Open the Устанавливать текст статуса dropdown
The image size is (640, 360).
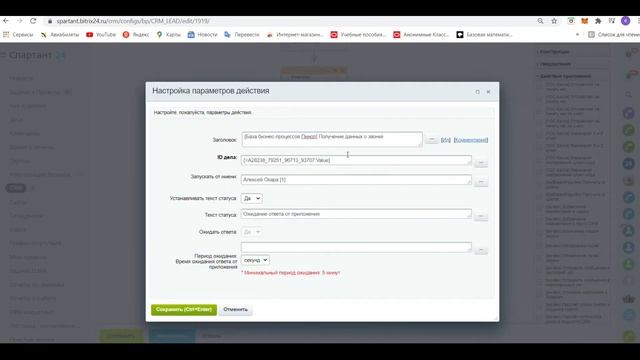pyautogui.click(x=251, y=198)
